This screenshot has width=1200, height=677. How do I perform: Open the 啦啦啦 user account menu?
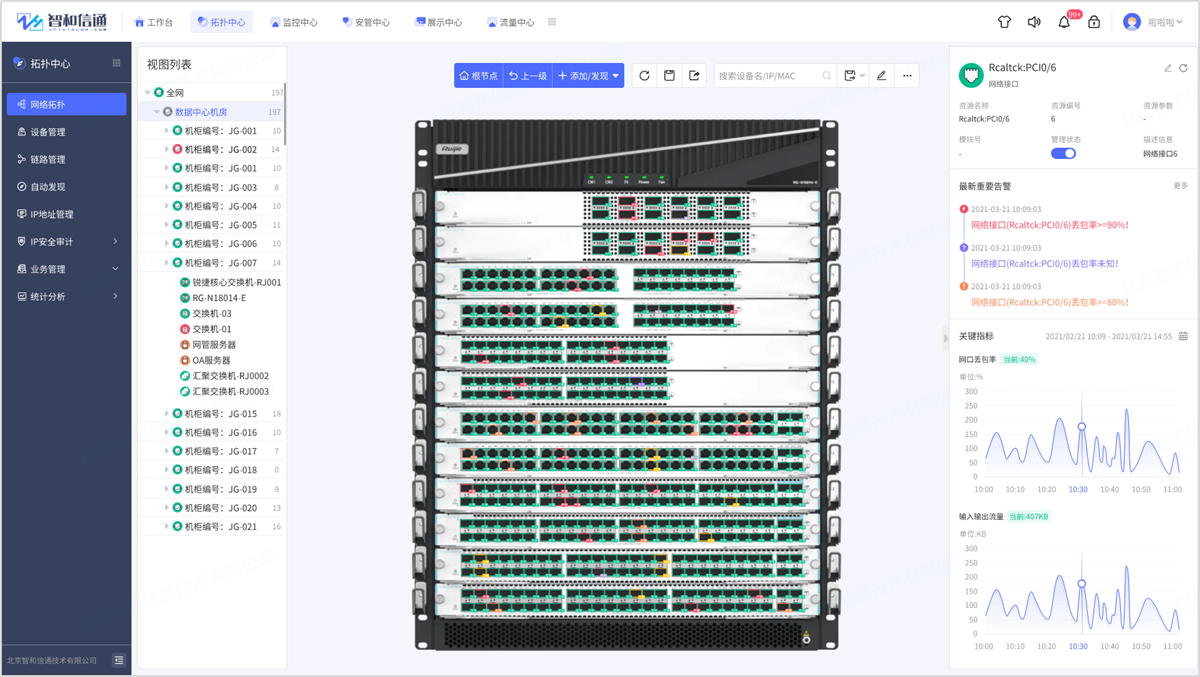1153,21
